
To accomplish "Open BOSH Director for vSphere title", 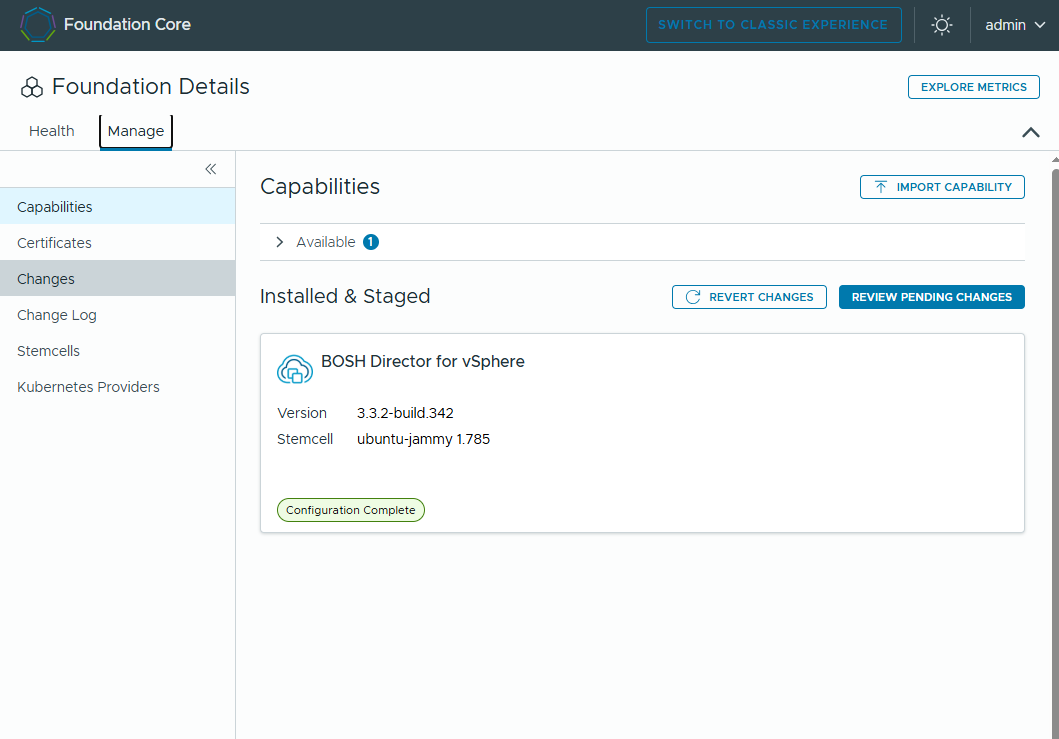I will [423, 361].
